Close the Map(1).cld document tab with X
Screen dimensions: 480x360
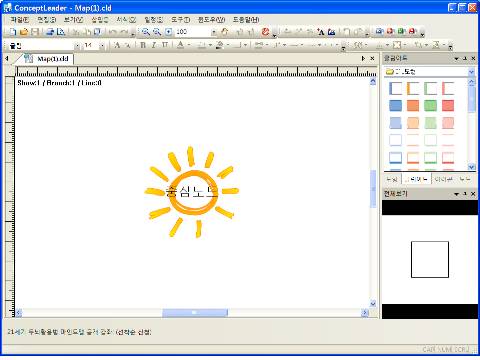coord(372,59)
